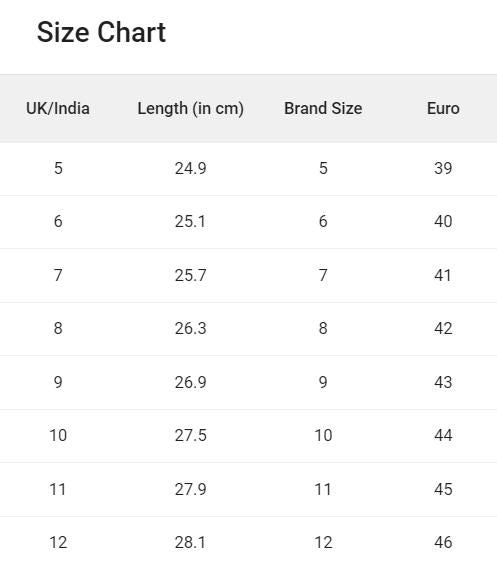497x579 pixels.
Task: Select Euro size 46 cell
Action: point(443,542)
